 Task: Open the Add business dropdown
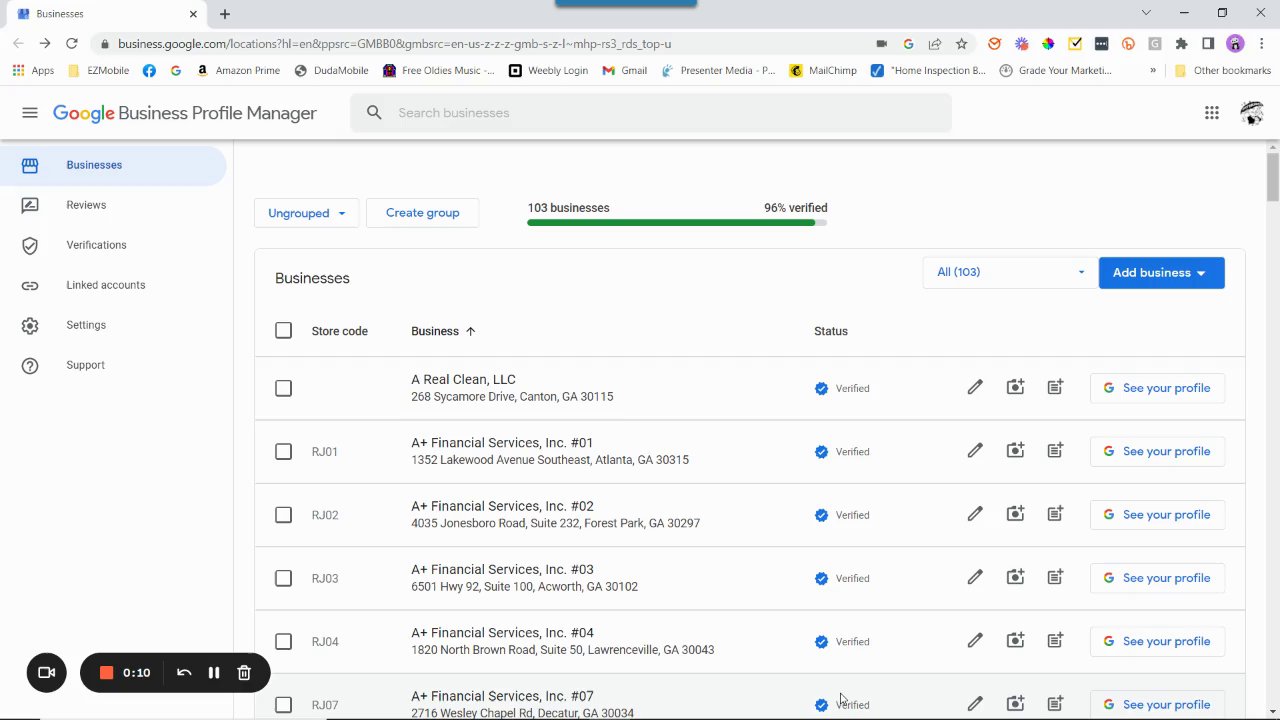click(x=1161, y=273)
